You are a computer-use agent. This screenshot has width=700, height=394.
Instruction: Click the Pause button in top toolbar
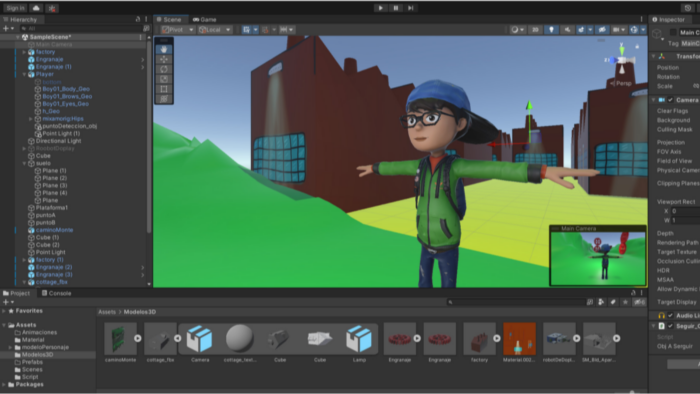tap(396, 8)
